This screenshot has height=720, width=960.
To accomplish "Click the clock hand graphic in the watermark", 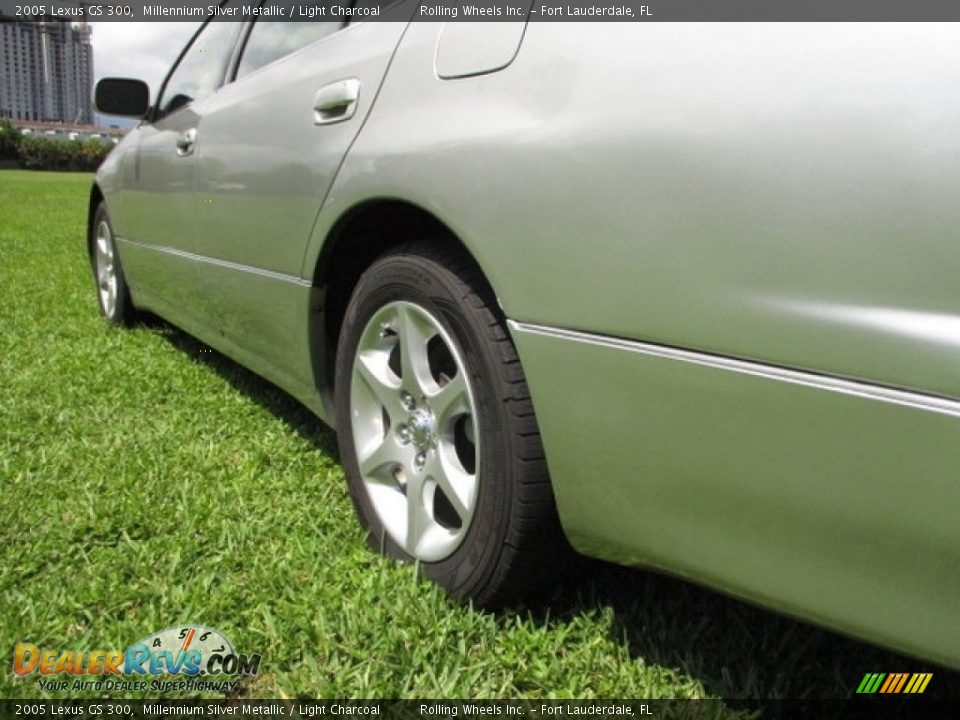I will [190, 640].
